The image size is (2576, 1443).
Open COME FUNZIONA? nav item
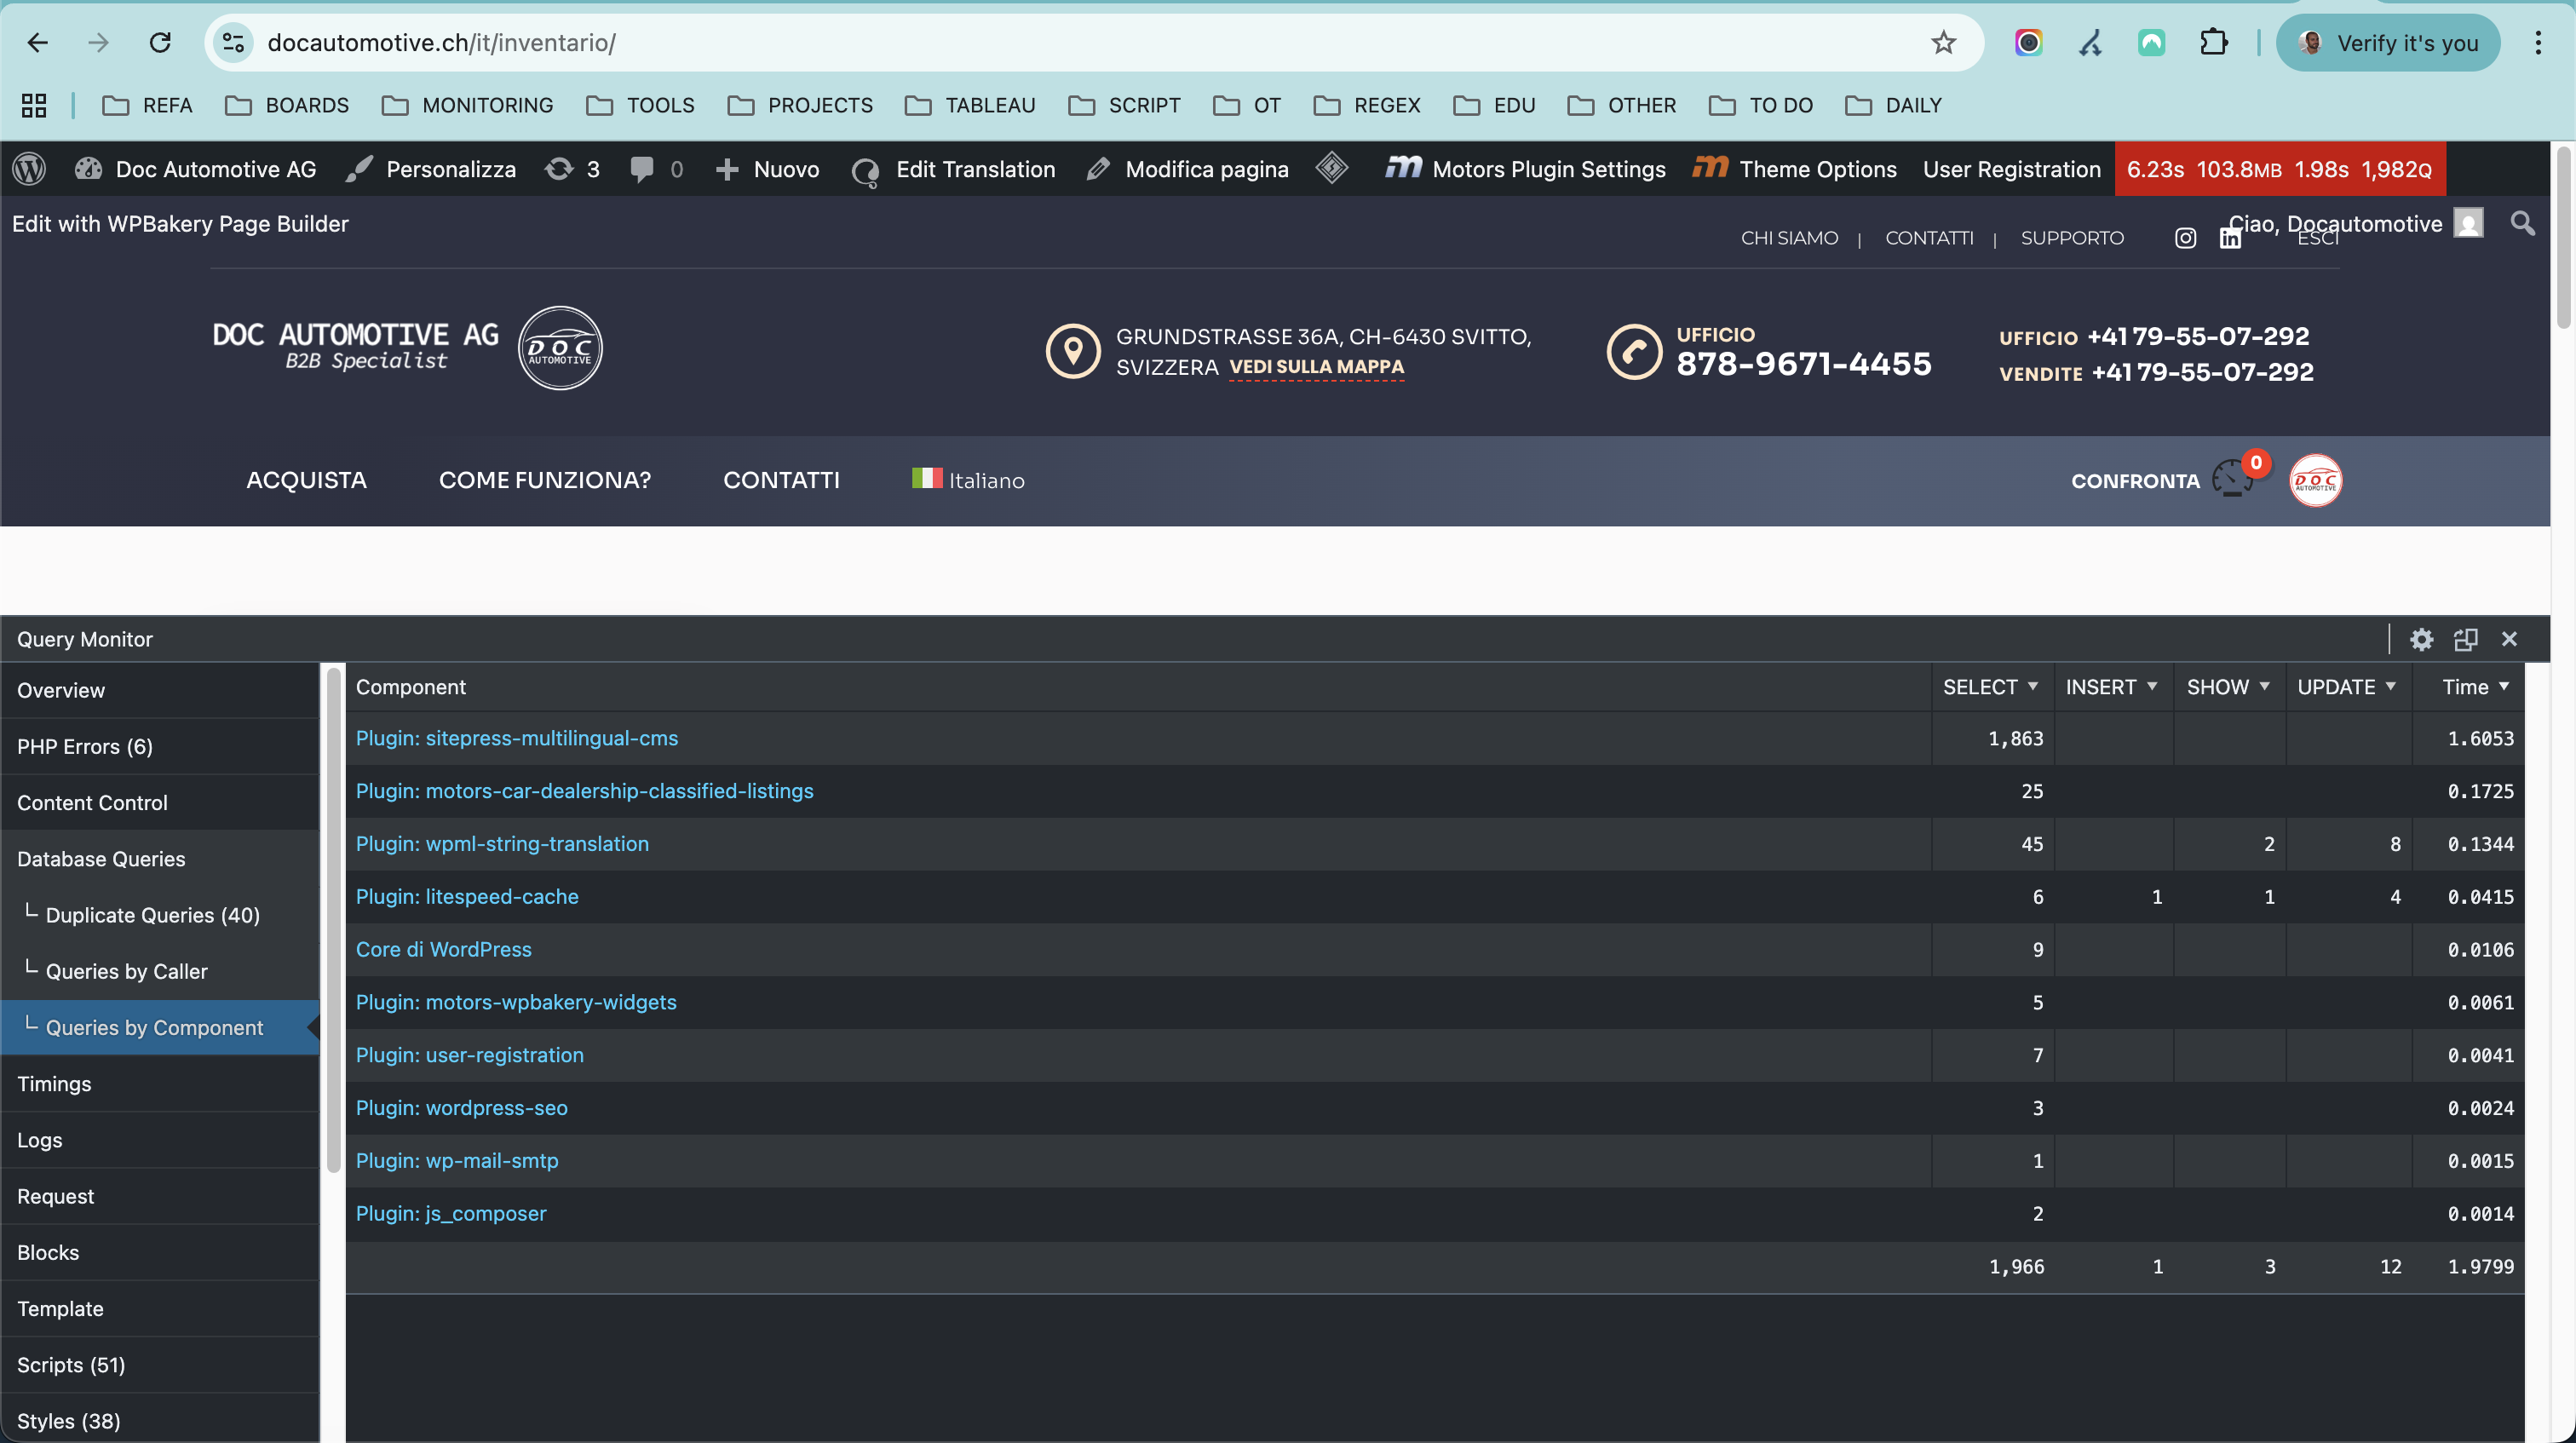click(545, 481)
